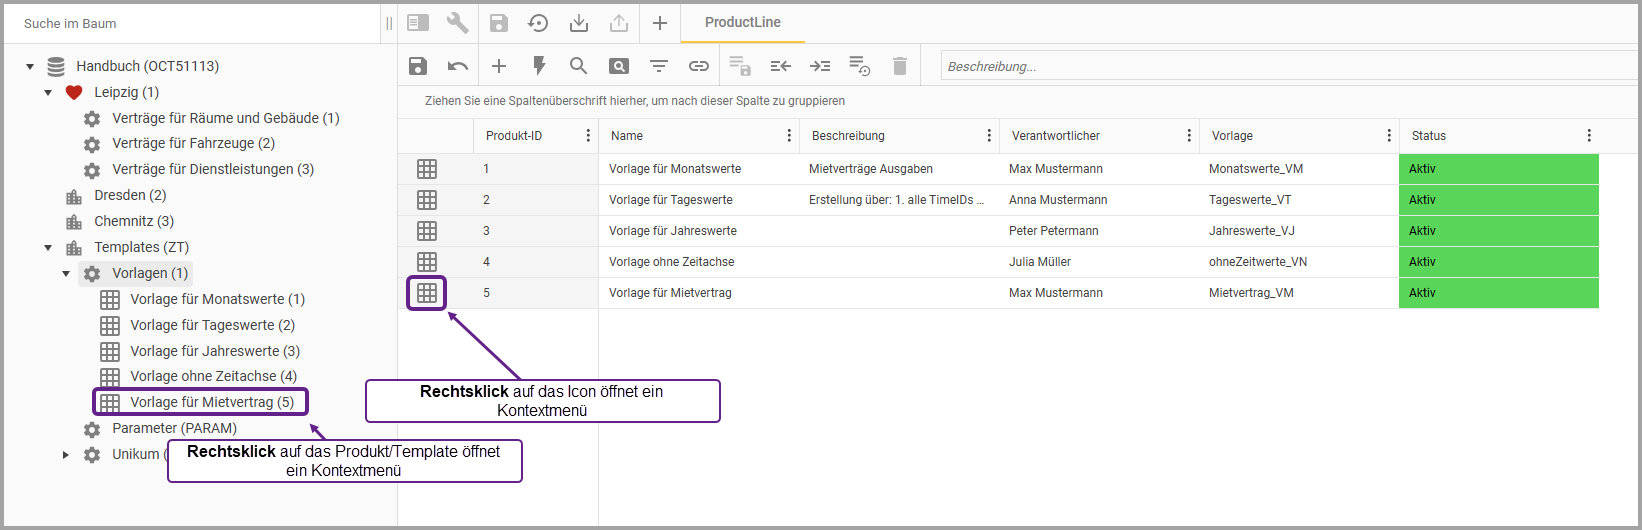Click the download icon in top toolbar
Viewport: 1642px width, 530px height.
tap(579, 23)
